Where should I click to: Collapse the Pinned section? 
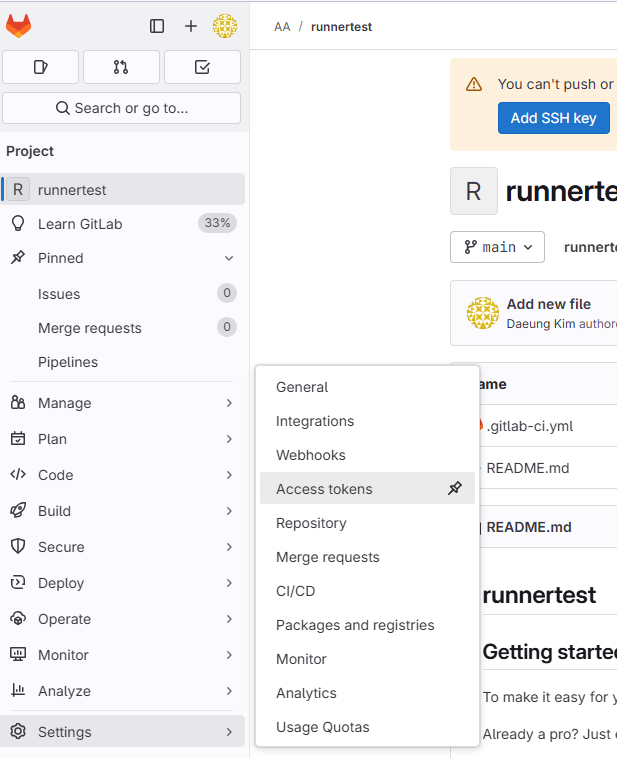coord(229,258)
